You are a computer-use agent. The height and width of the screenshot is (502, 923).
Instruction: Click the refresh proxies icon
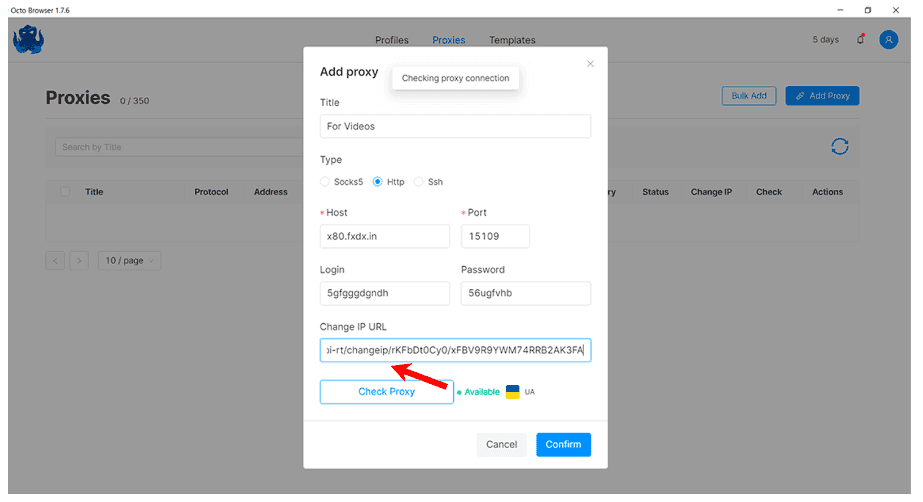click(840, 147)
